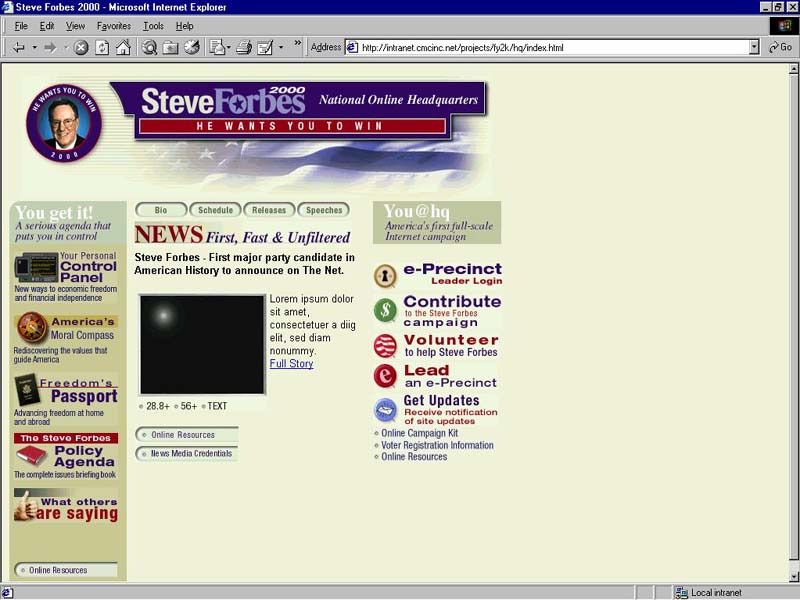Click the Go arrow button
This screenshot has width=800, height=600.
(780, 47)
